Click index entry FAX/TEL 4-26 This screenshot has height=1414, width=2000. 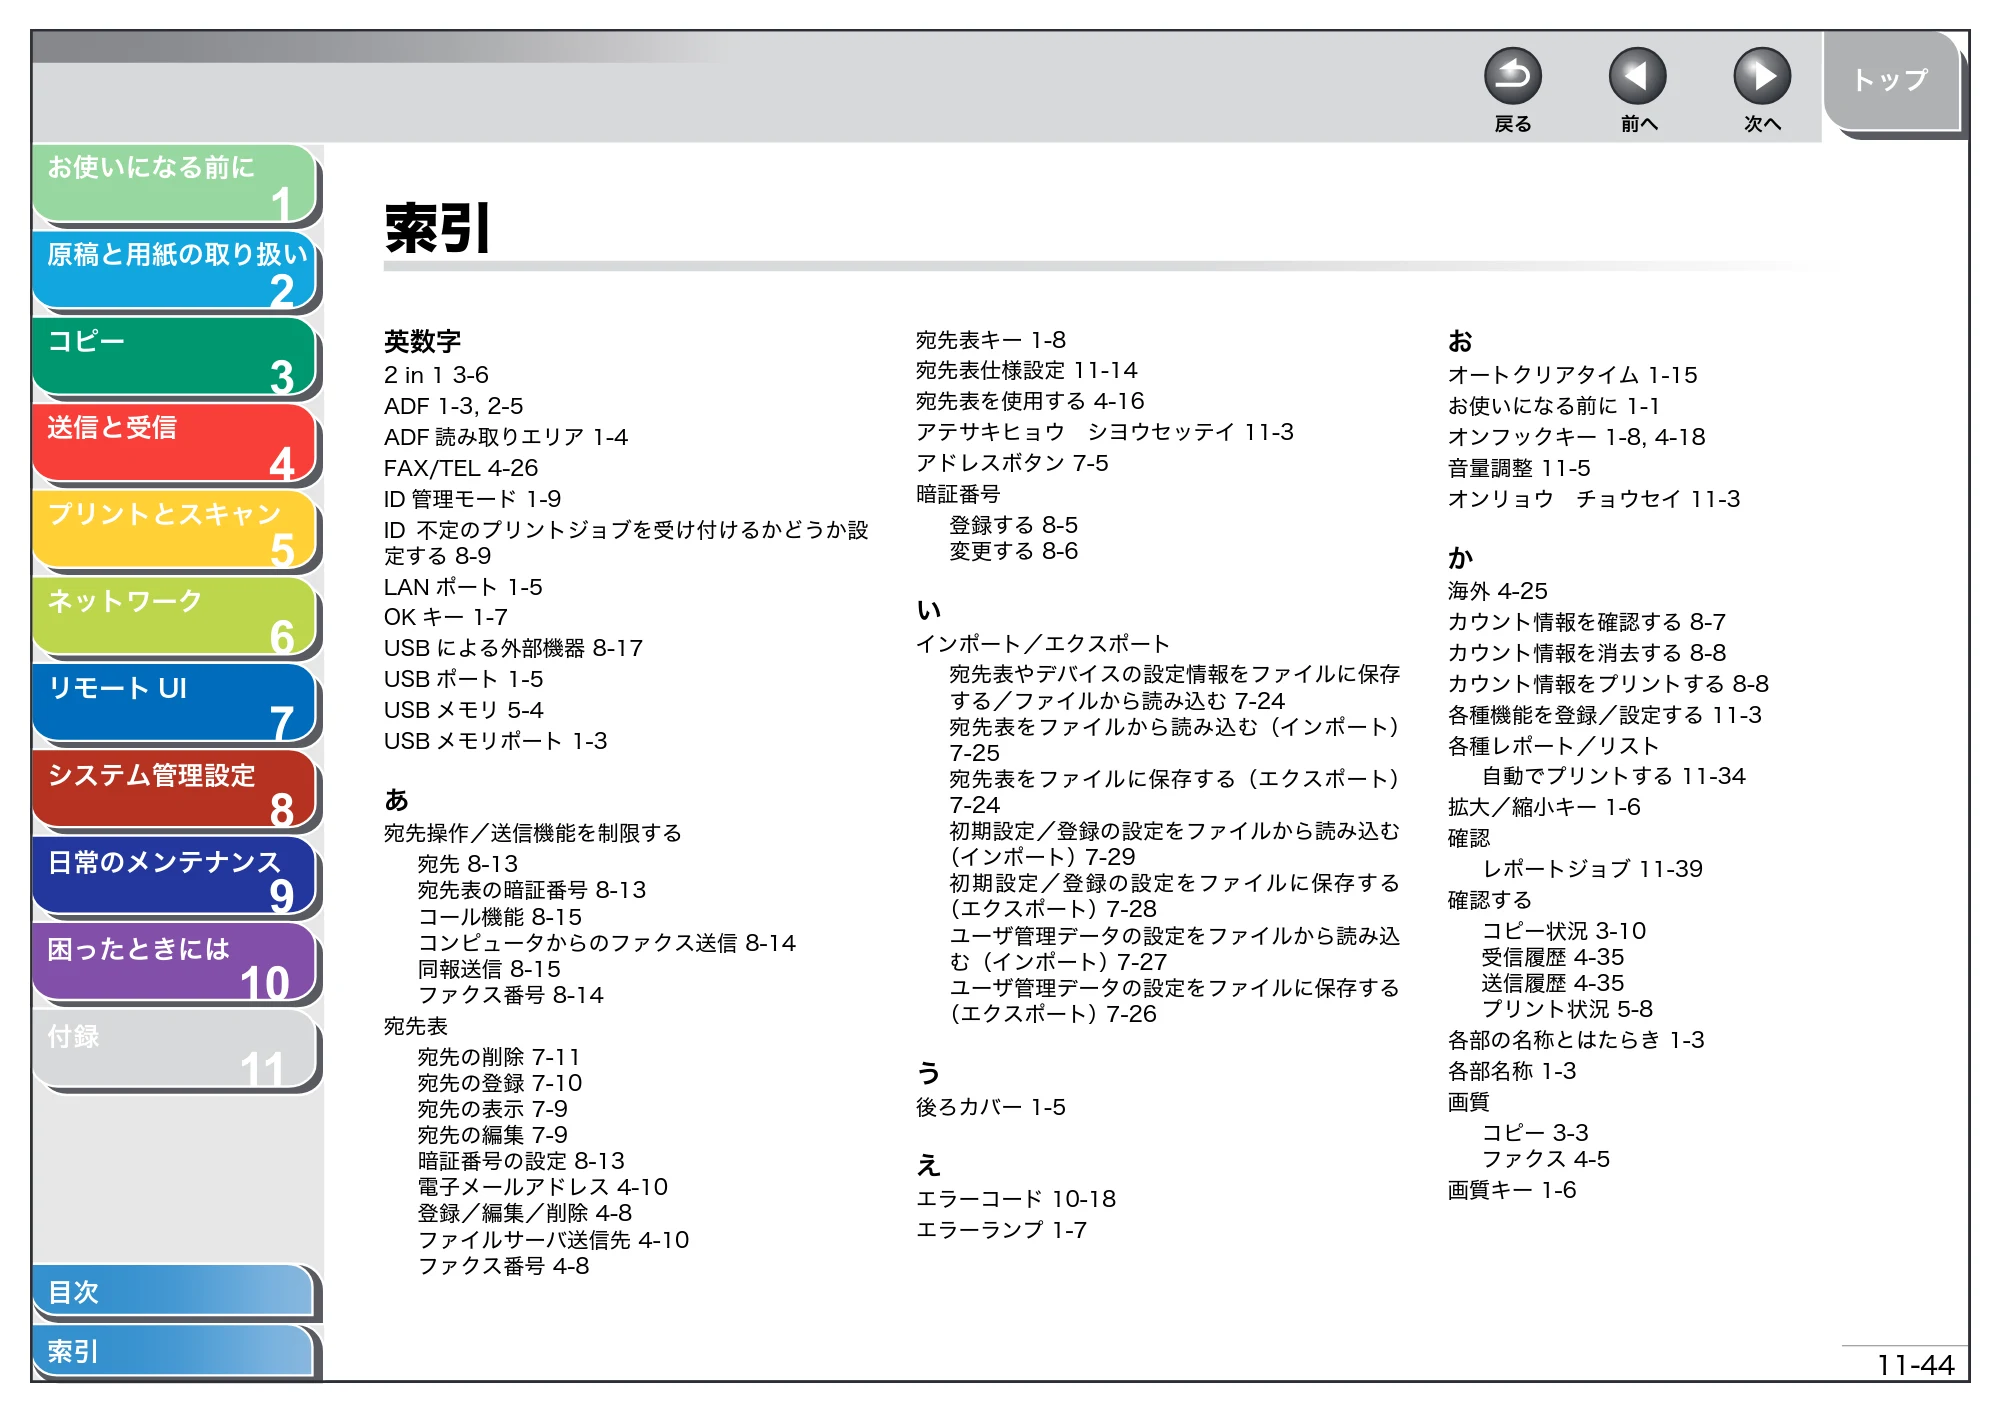[461, 468]
